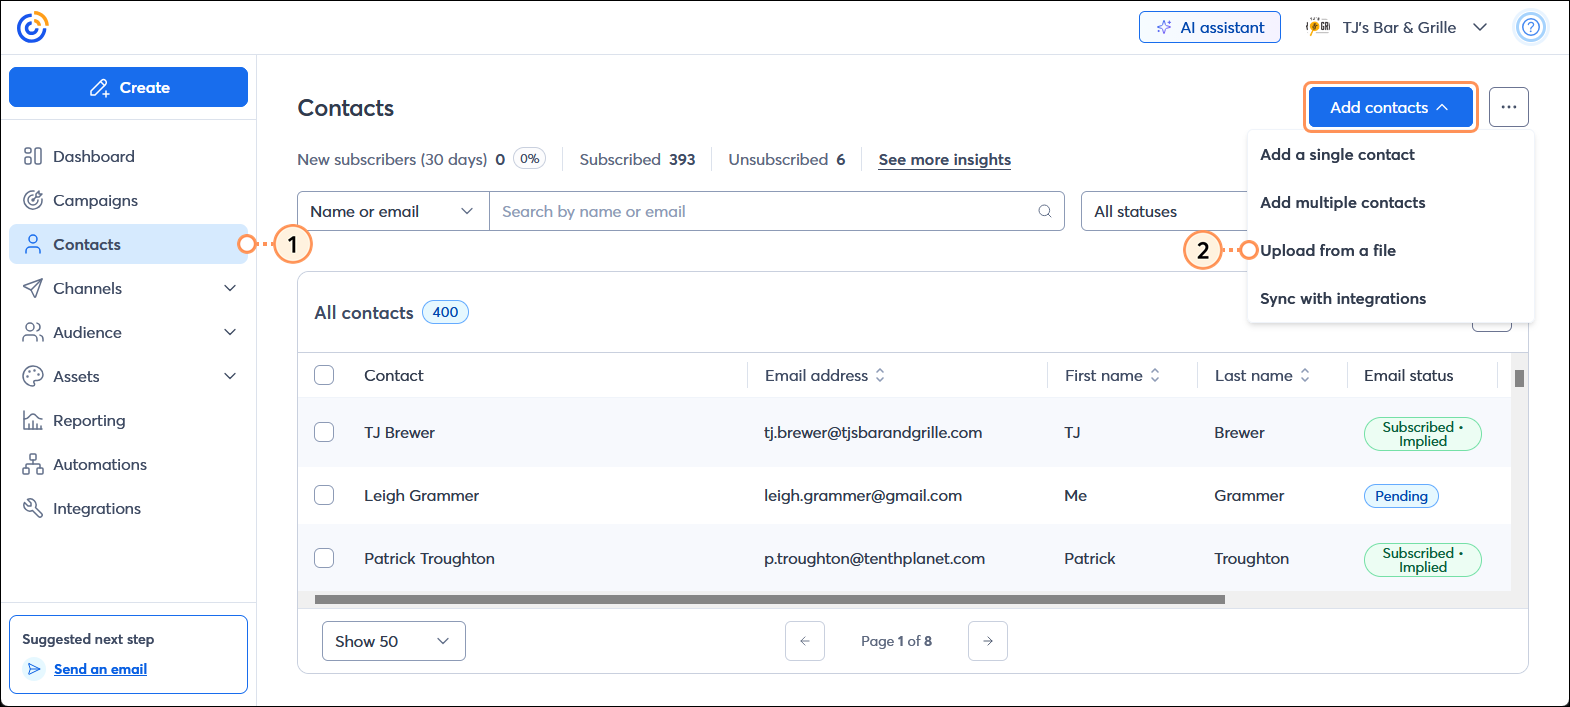
Task: Click the send icon under Suggested next step
Action: (x=35, y=669)
